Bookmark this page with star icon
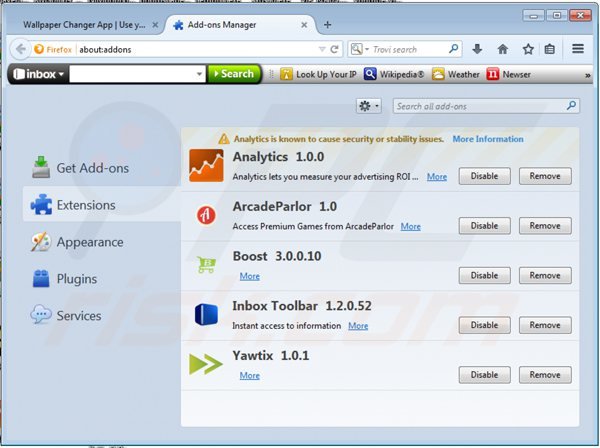Image resolution: width=600 pixels, height=448 pixels. pyautogui.click(x=528, y=49)
